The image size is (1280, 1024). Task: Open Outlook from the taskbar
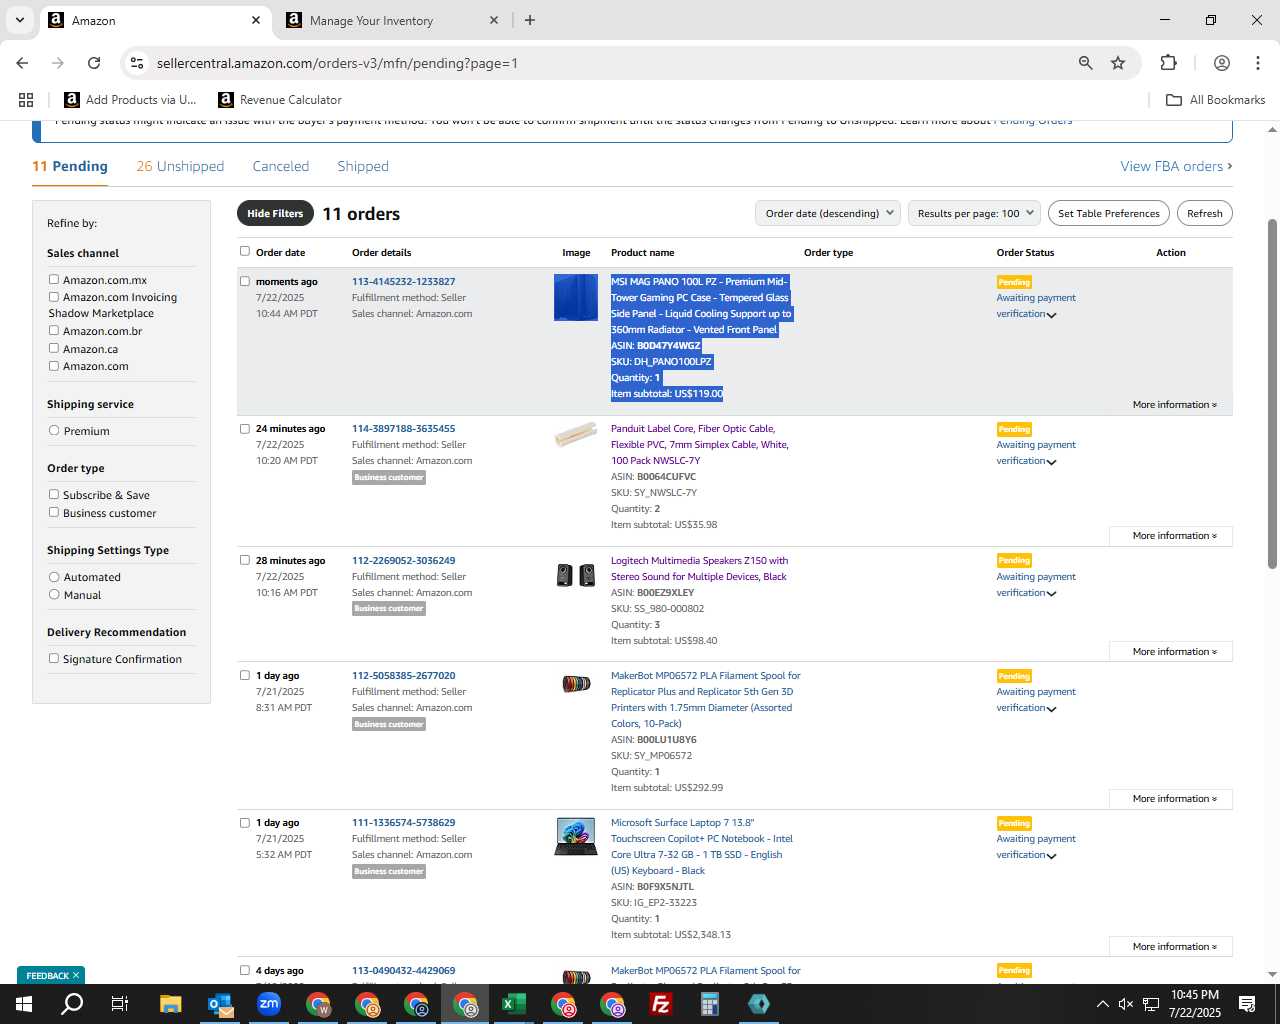point(220,1004)
